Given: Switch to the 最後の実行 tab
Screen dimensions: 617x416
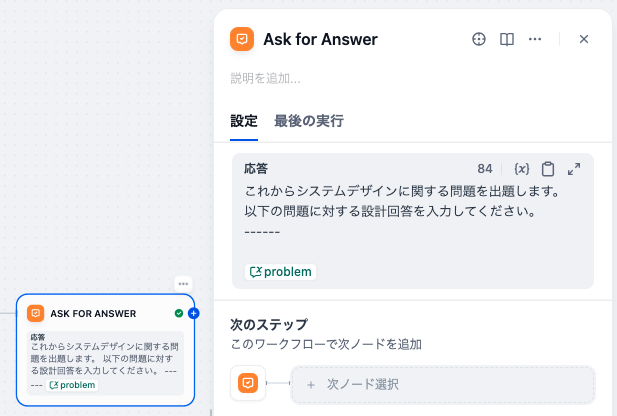Looking at the screenshot, I should [x=309, y=121].
